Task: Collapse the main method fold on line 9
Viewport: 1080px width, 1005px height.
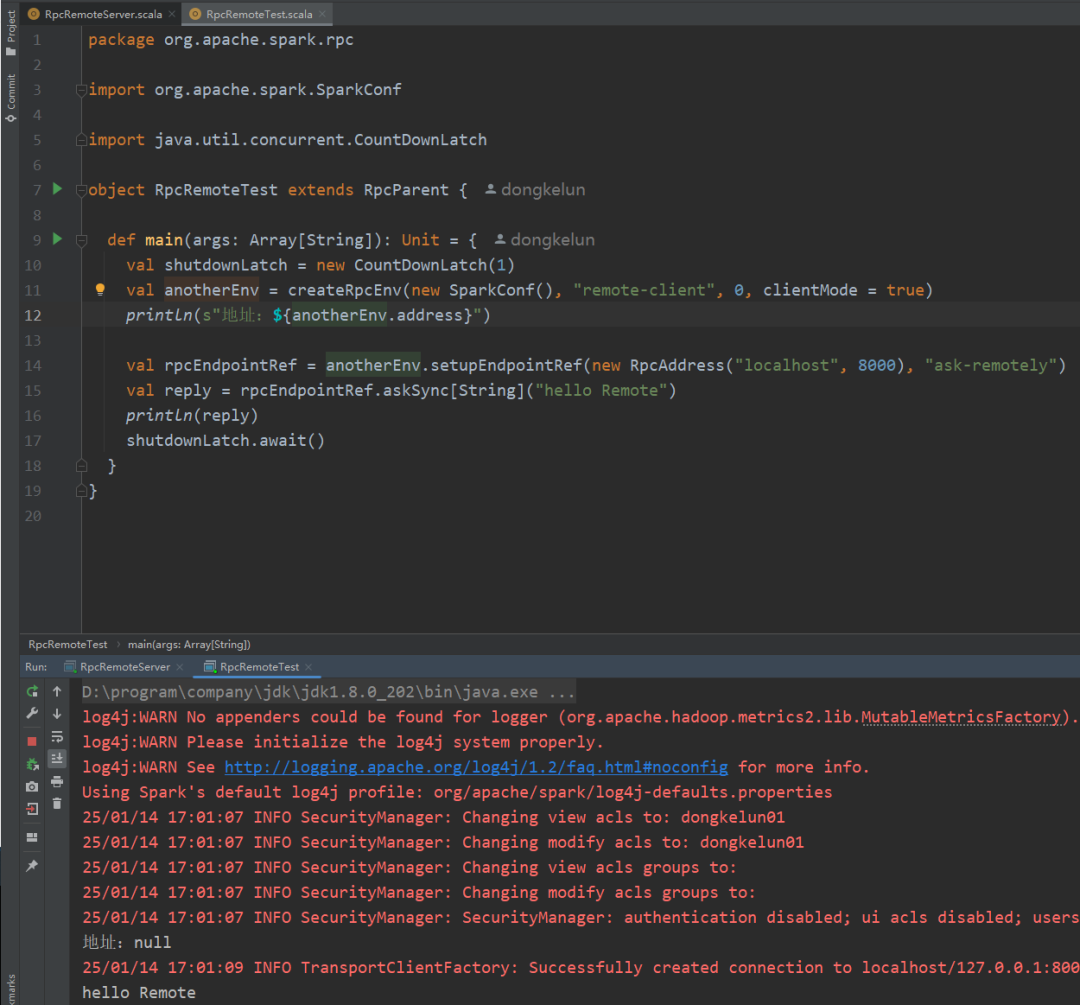Action: click(x=82, y=240)
